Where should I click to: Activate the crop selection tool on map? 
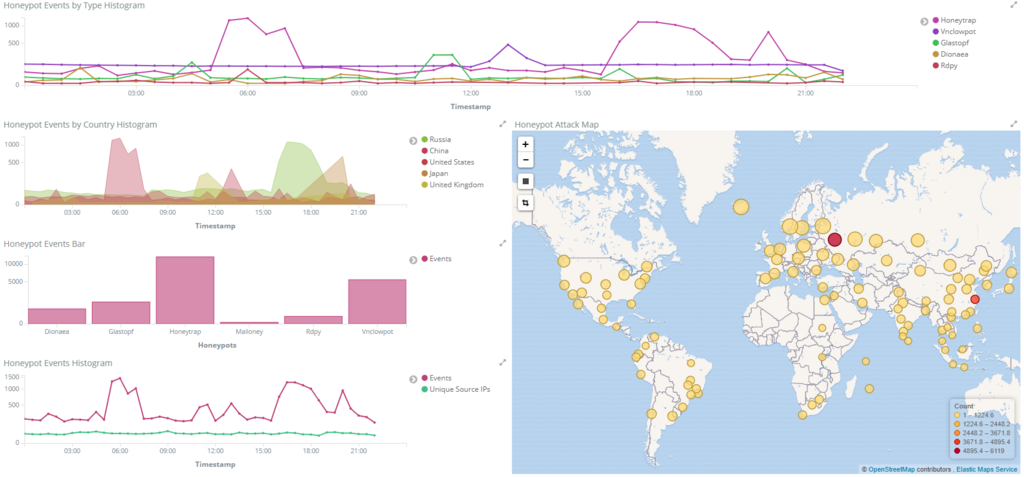526,203
